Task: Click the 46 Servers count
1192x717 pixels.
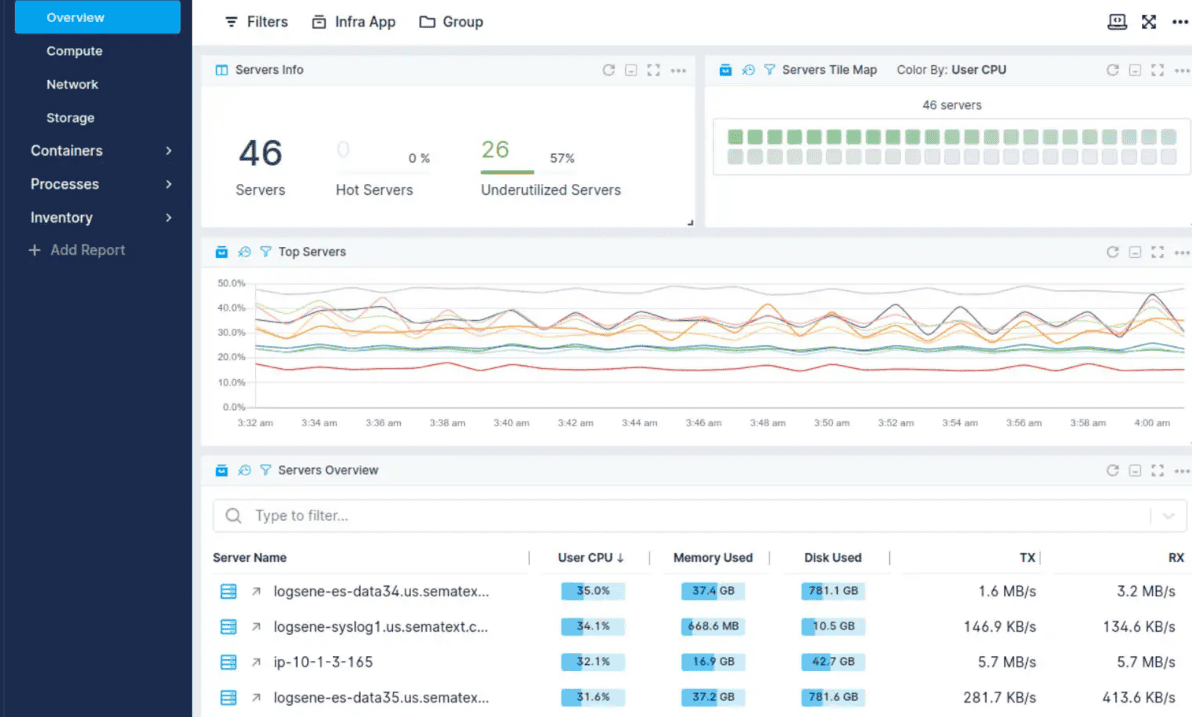Action: pos(261,153)
